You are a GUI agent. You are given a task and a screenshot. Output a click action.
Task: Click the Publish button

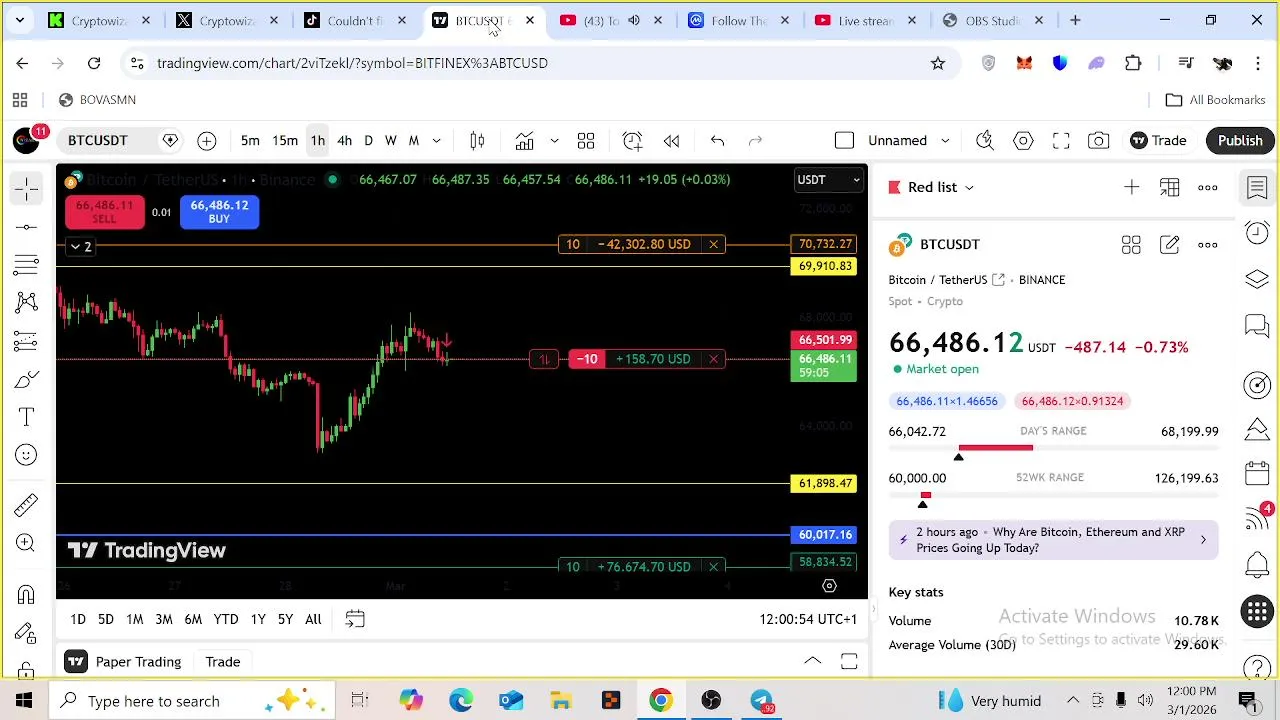pyautogui.click(x=1240, y=141)
